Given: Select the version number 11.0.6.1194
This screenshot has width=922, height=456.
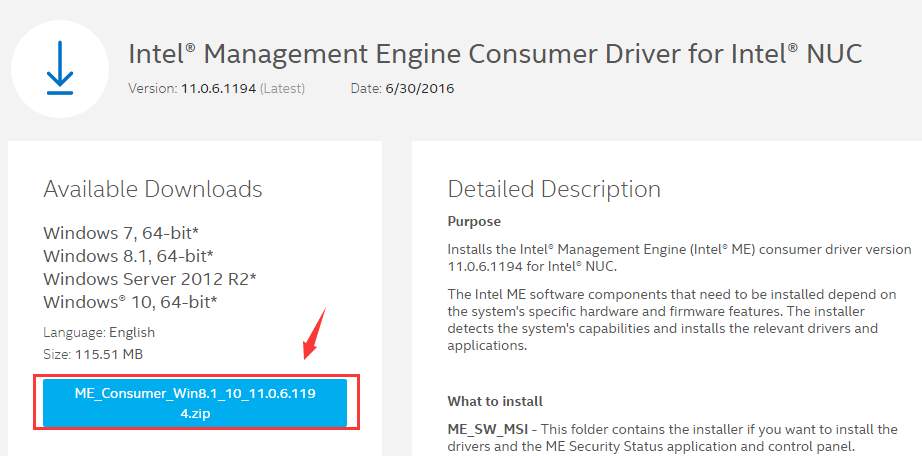Looking at the screenshot, I should click(219, 89).
